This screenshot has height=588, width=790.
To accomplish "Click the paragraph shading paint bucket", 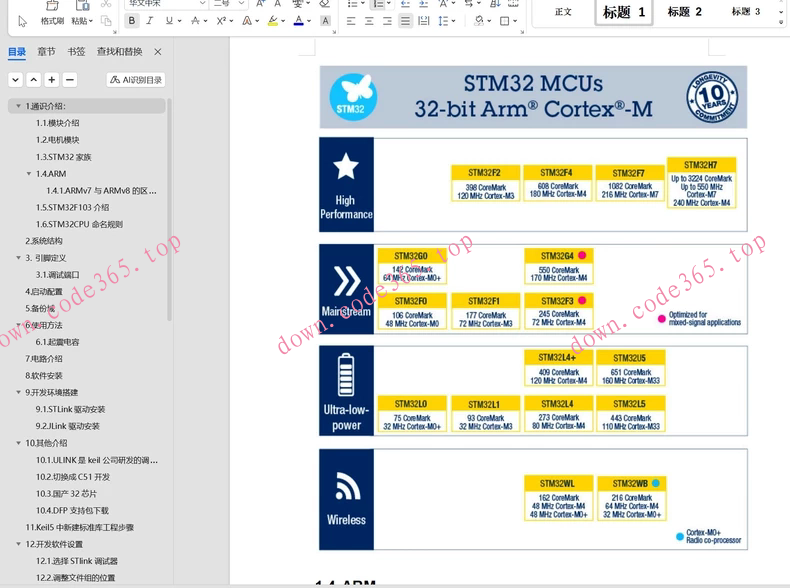I will point(479,21).
